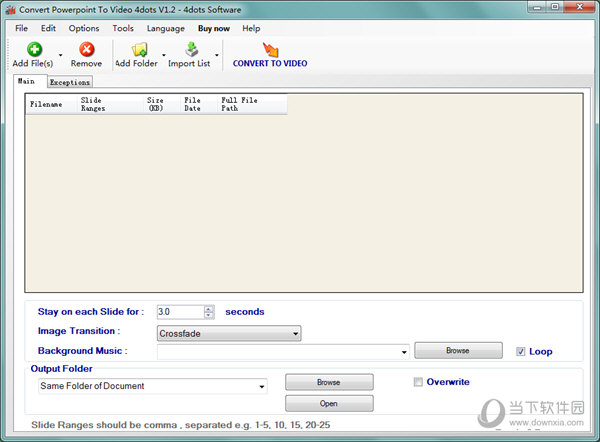
Task: Toggle the Loop checkbox
Action: (x=520, y=351)
